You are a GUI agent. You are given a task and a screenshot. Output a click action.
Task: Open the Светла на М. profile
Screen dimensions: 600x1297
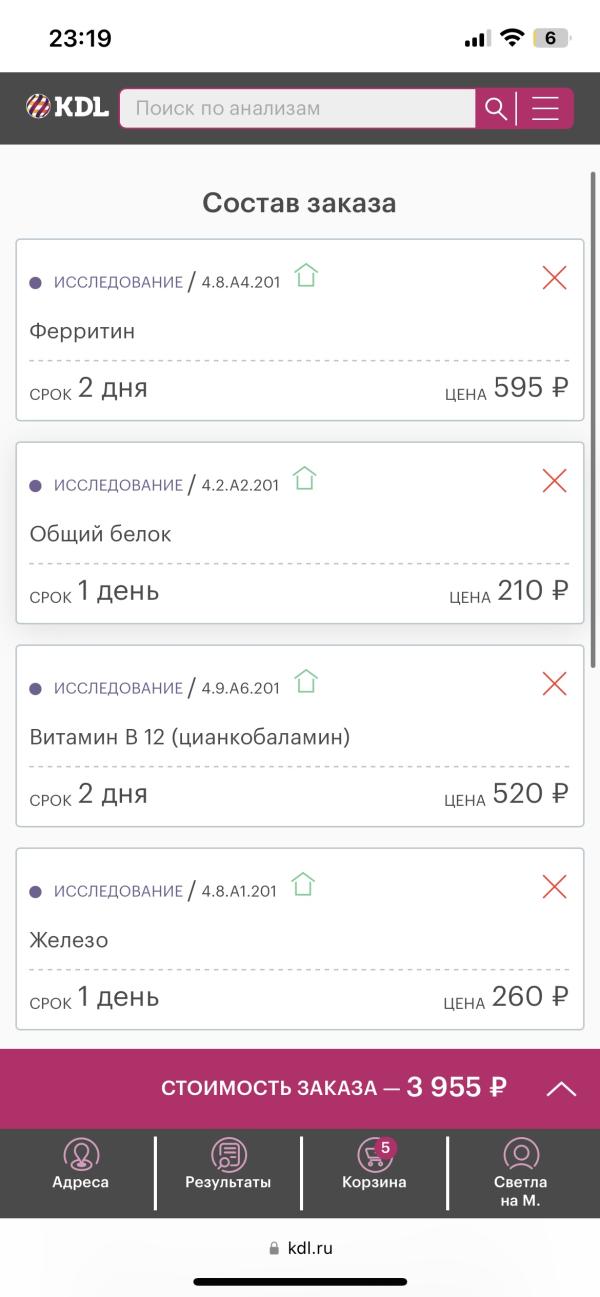(x=521, y=1173)
